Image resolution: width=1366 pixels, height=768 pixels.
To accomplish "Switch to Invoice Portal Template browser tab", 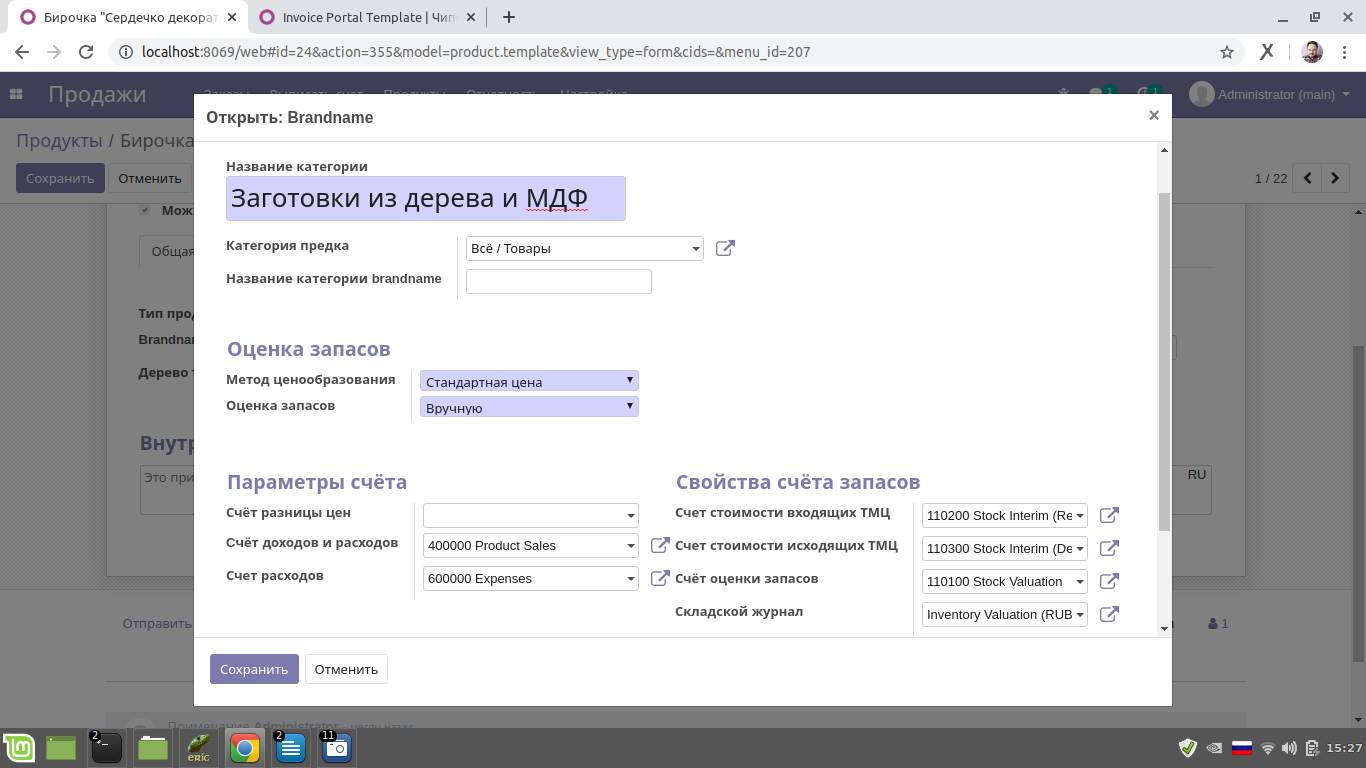I will click(x=366, y=17).
